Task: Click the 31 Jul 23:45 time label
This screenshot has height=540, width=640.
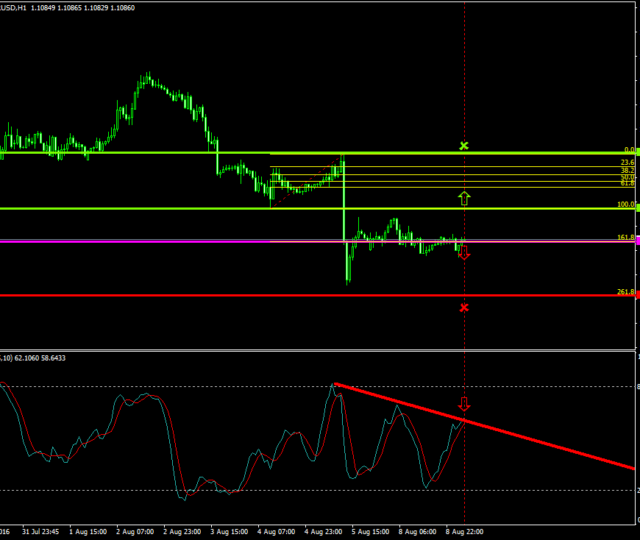Action: pyautogui.click(x=41, y=534)
